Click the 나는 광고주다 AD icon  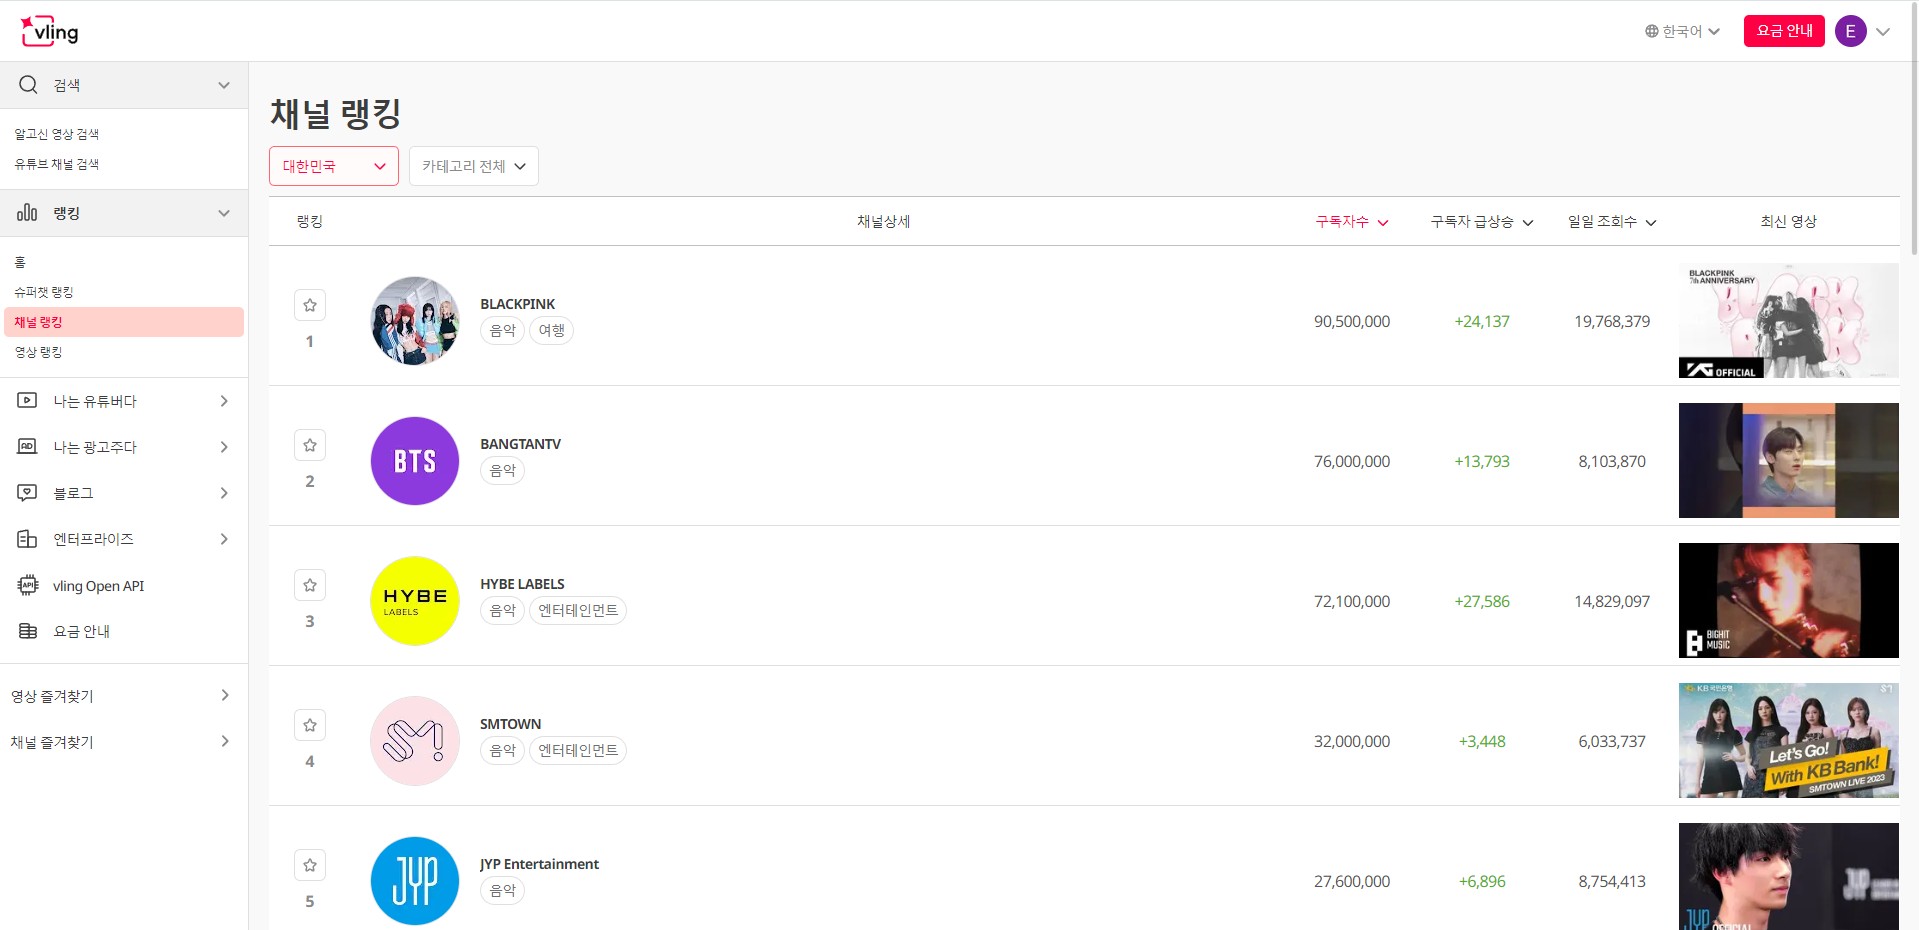27,447
